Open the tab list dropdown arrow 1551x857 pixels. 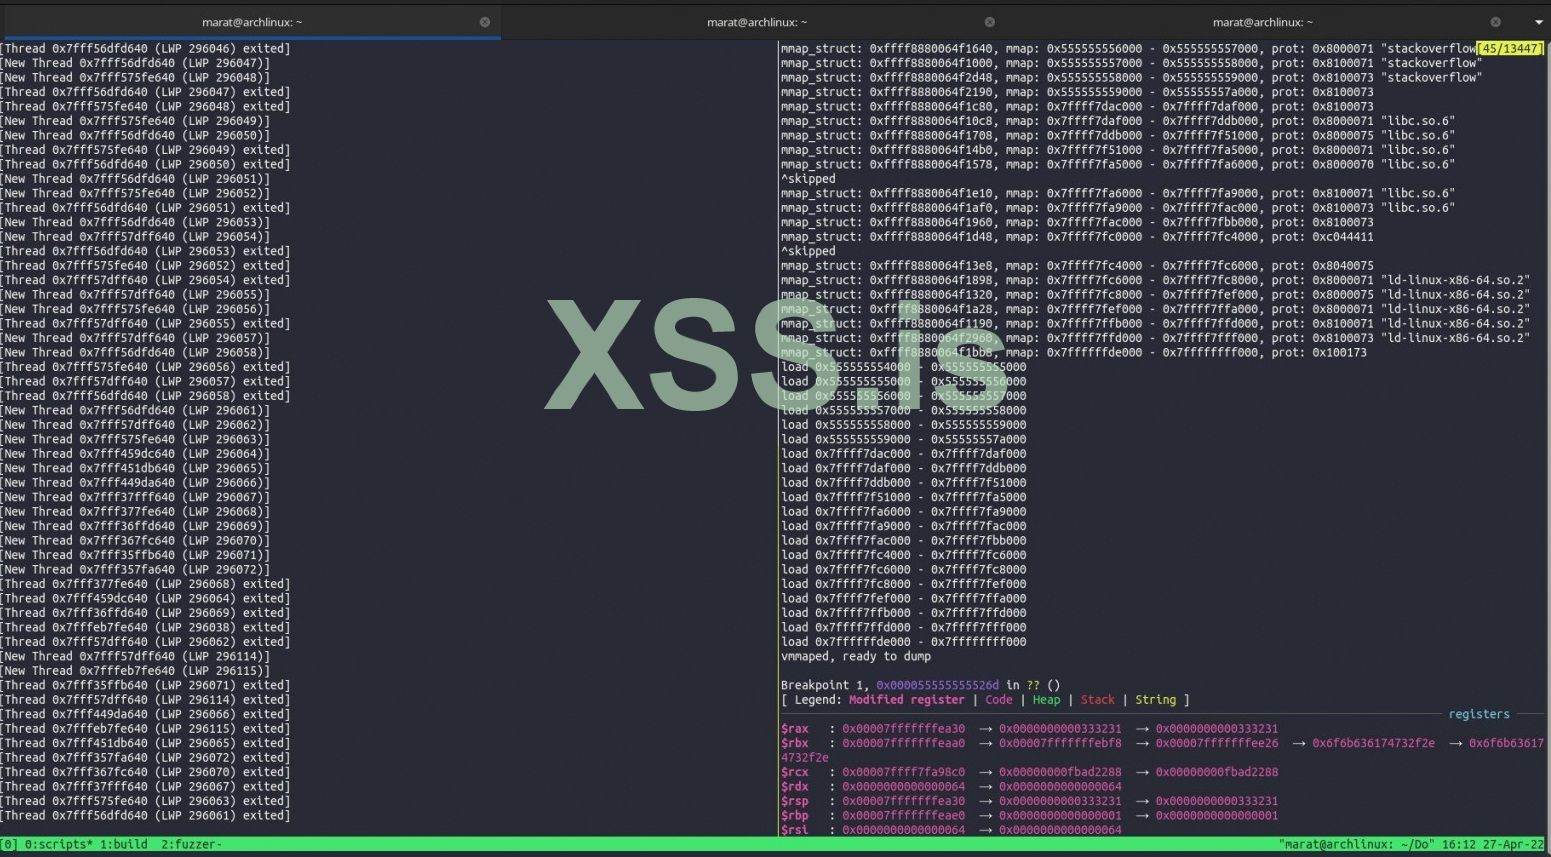[x=1538, y=22]
